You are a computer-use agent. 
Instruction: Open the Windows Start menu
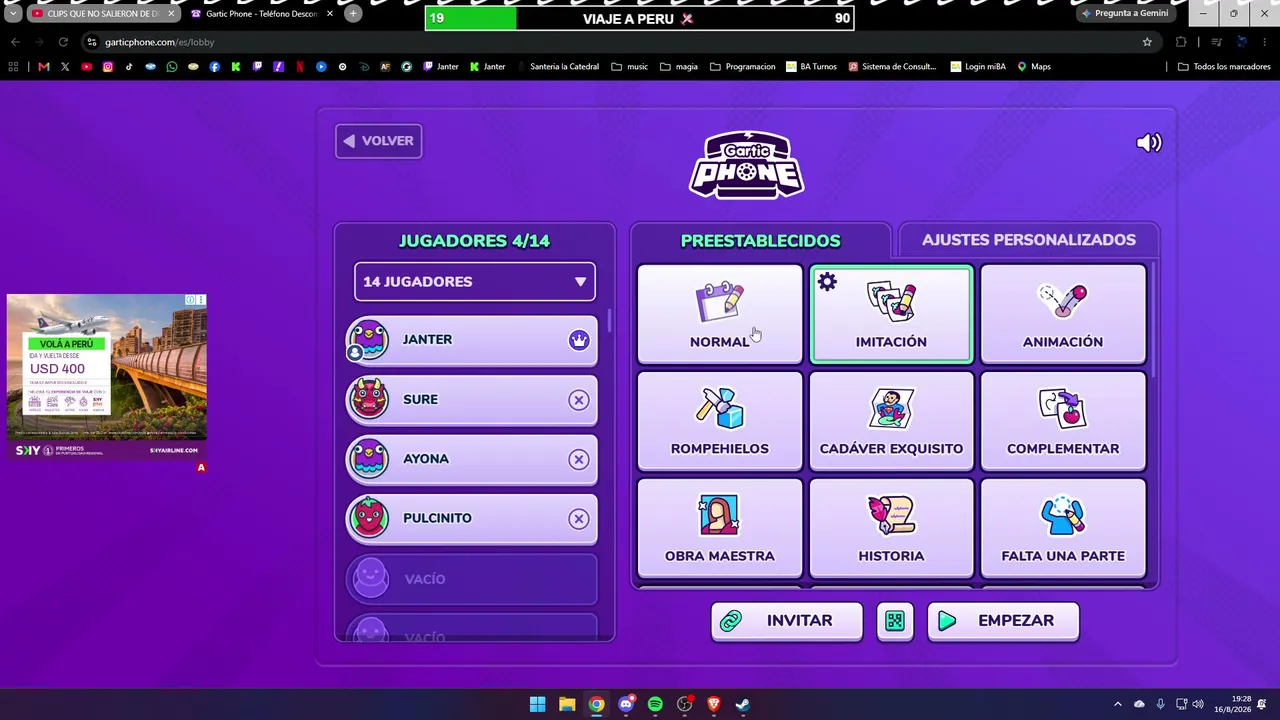[537, 704]
